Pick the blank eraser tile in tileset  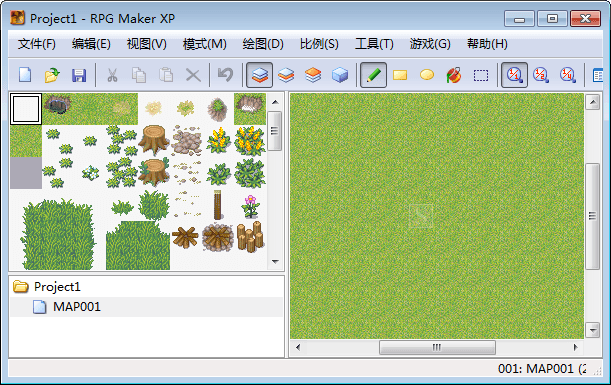click(26, 109)
